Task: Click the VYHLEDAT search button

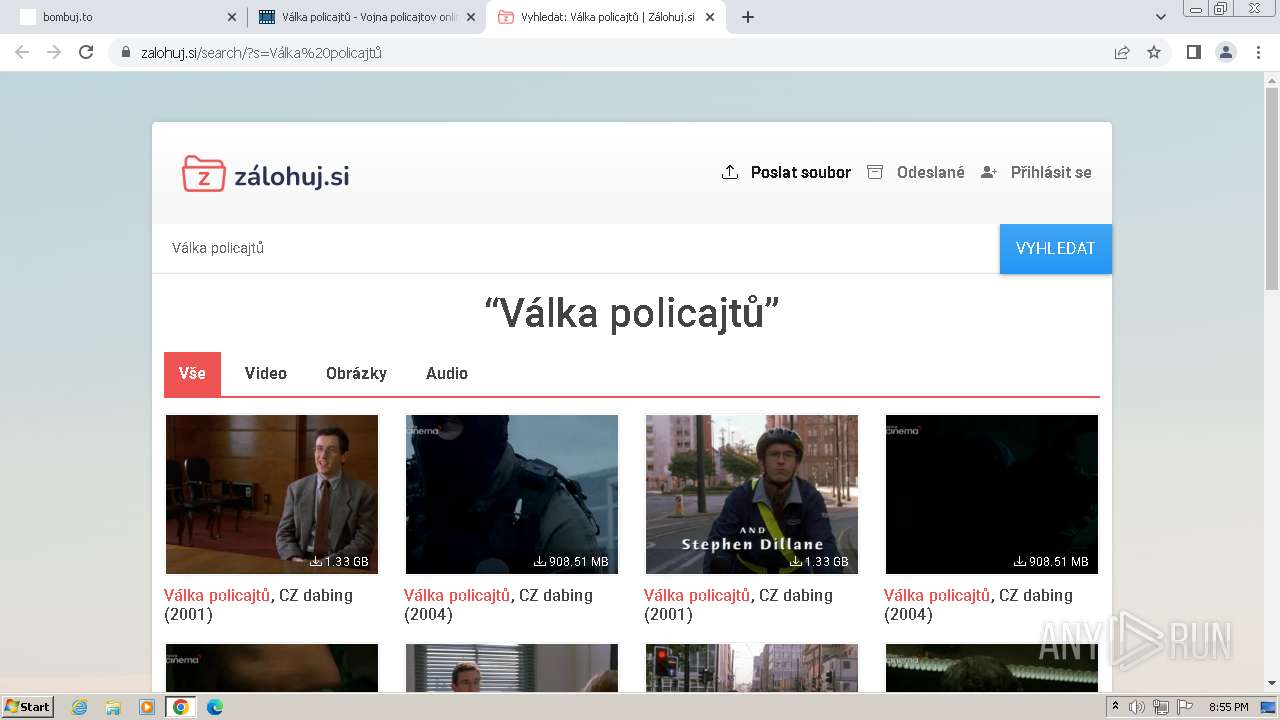Action: click(1056, 248)
